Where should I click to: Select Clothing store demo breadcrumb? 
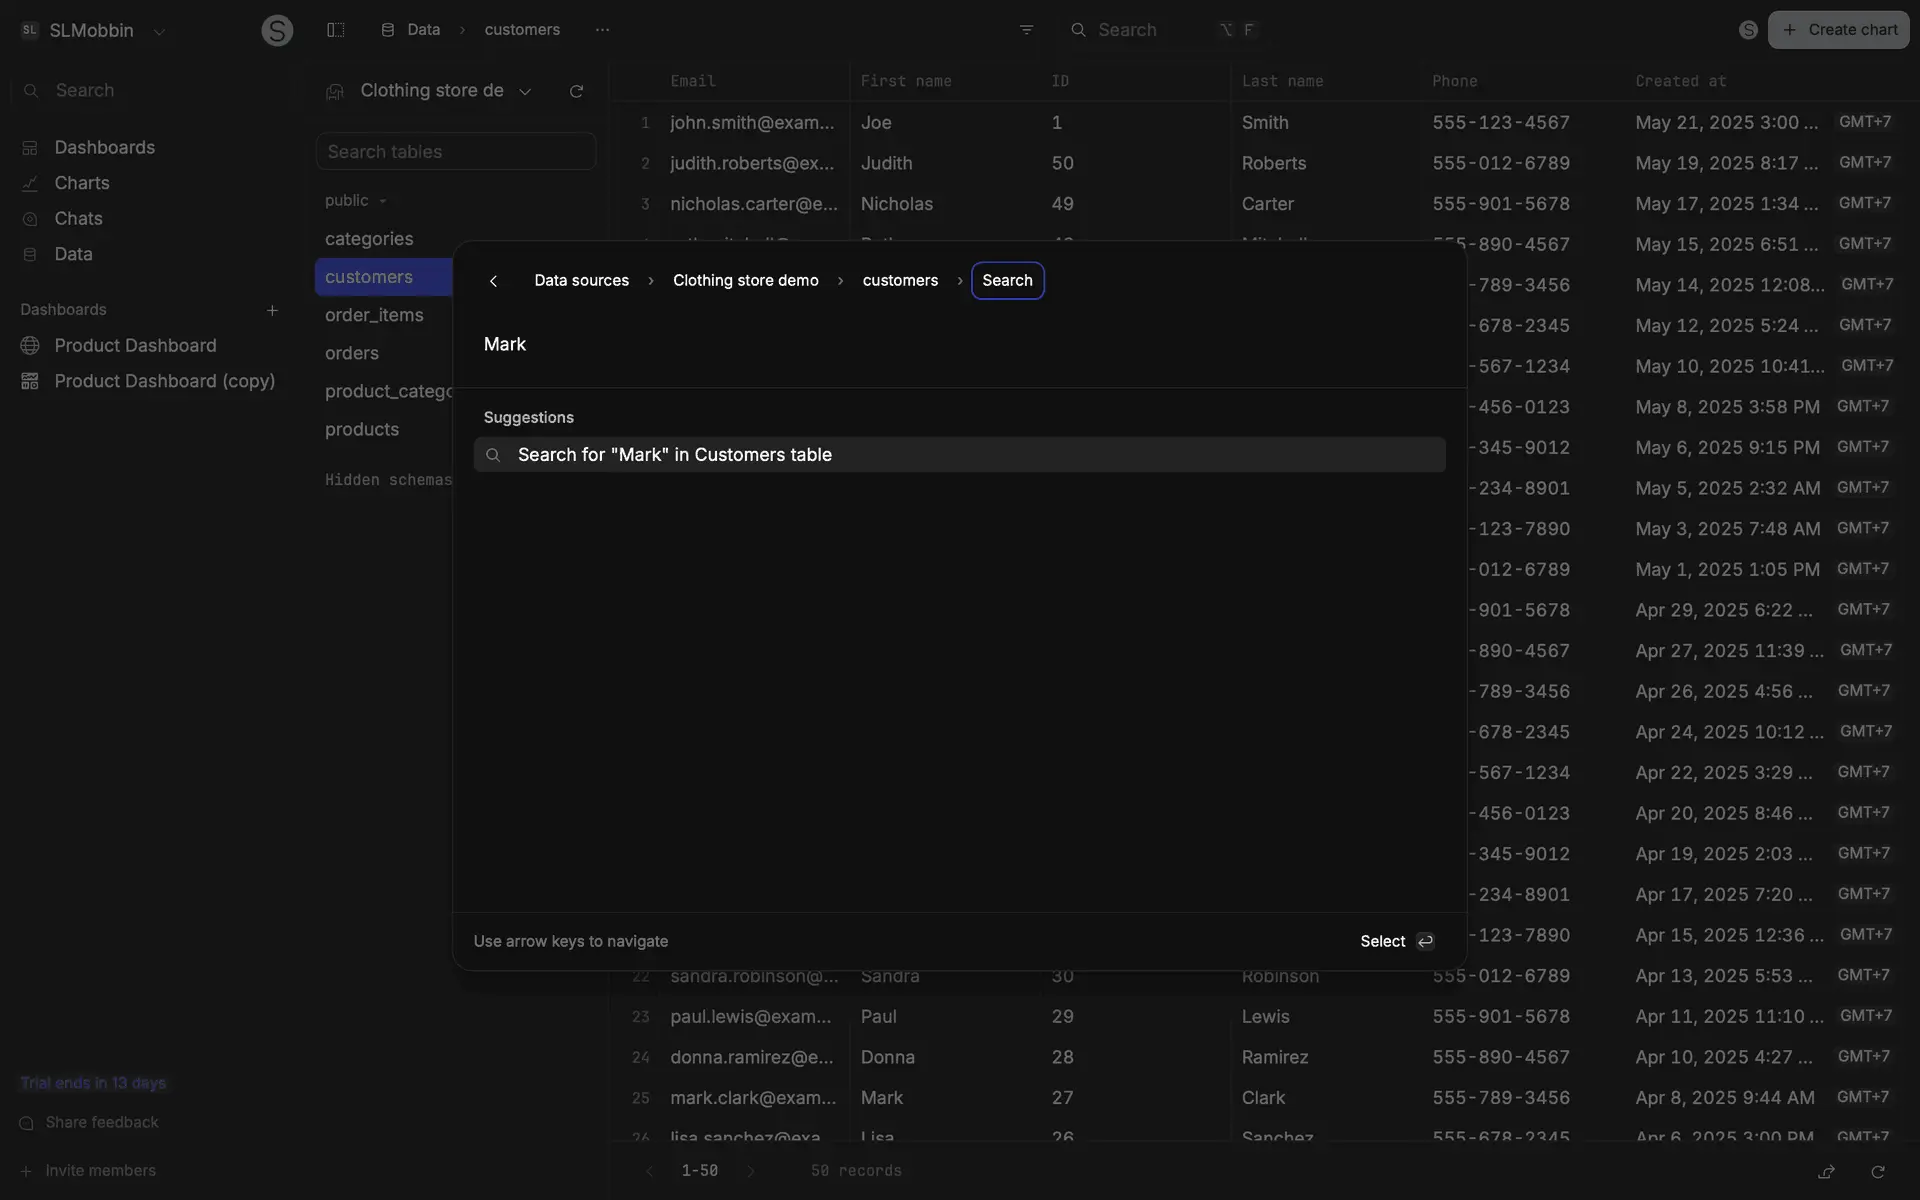point(745,281)
